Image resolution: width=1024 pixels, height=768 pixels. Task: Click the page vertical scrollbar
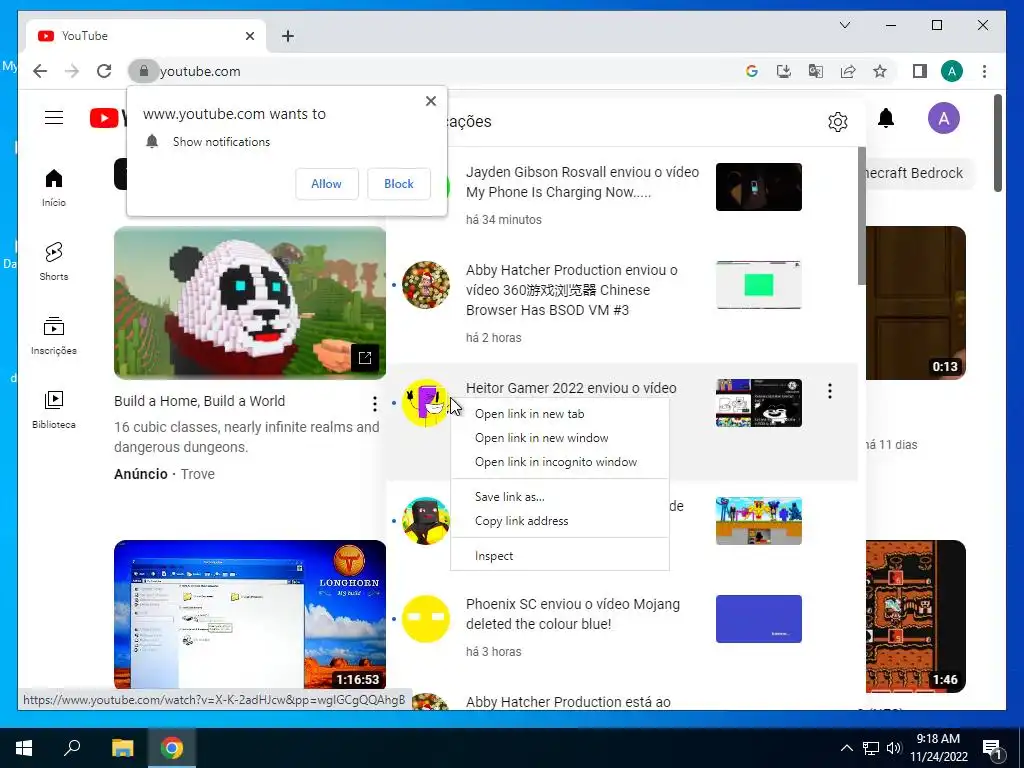coord(997,144)
